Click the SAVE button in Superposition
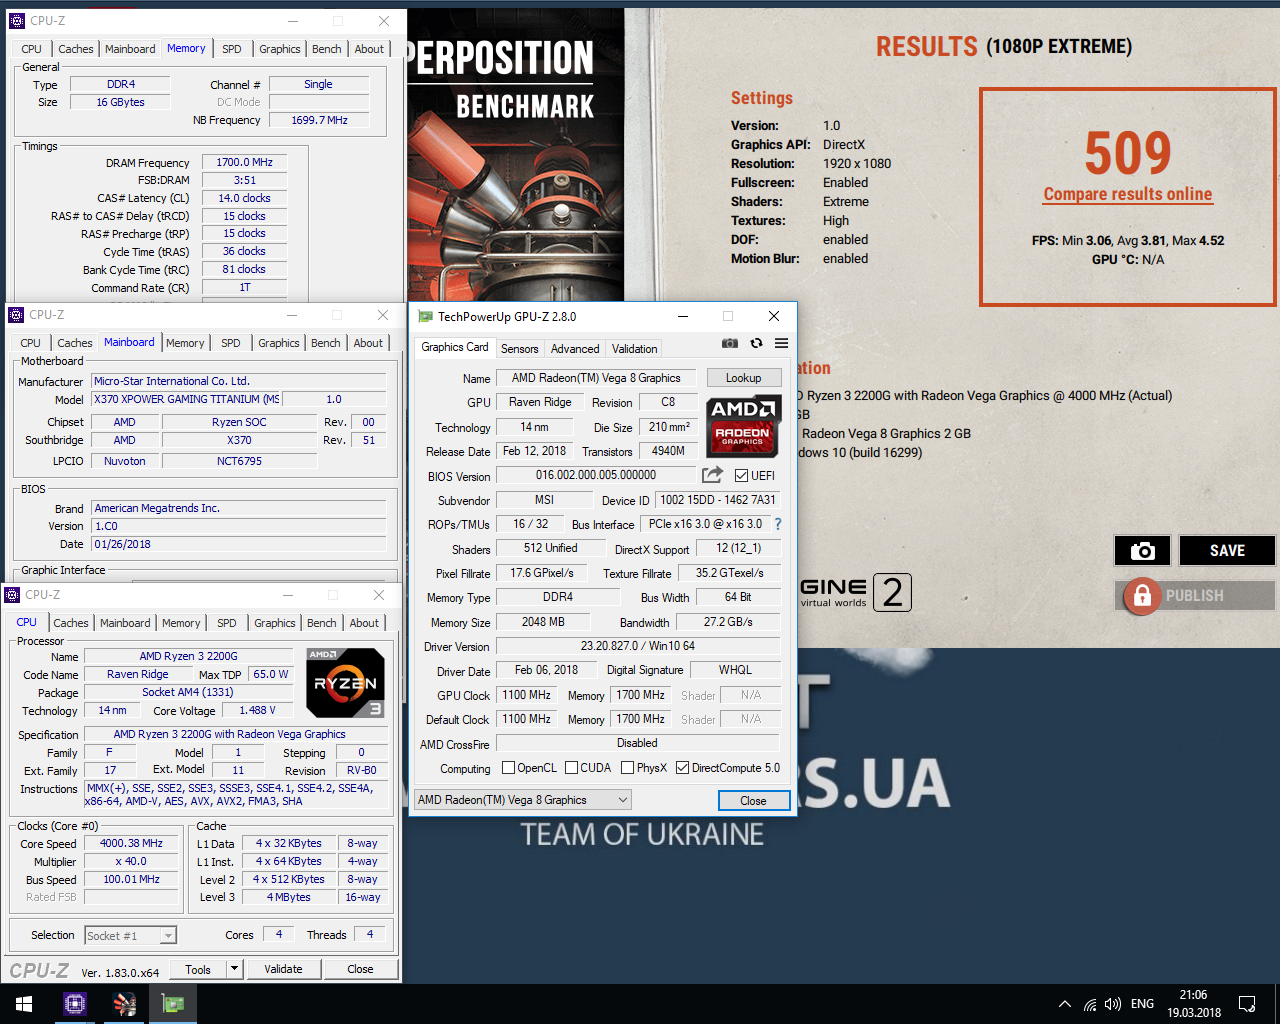The width and height of the screenshot is (1280, 1024). 1227,551
